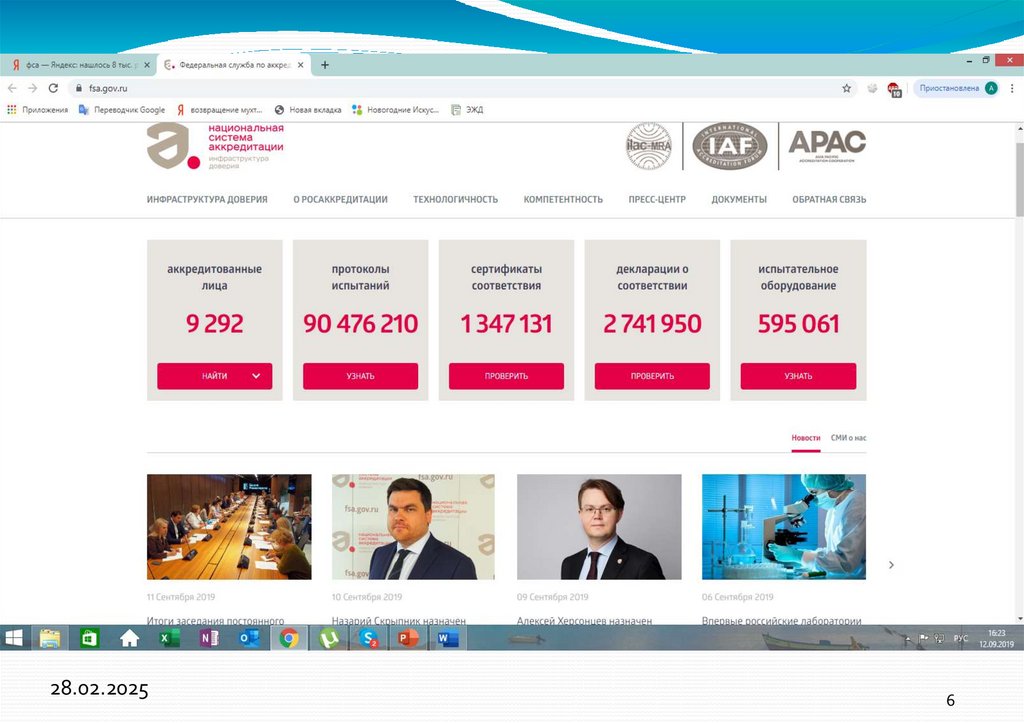Image resolution: width=1024 pixels, height=723 pixels.
Task: Expand the Найти dropdown under аккредитованные лица
Action: pos(214,376)
